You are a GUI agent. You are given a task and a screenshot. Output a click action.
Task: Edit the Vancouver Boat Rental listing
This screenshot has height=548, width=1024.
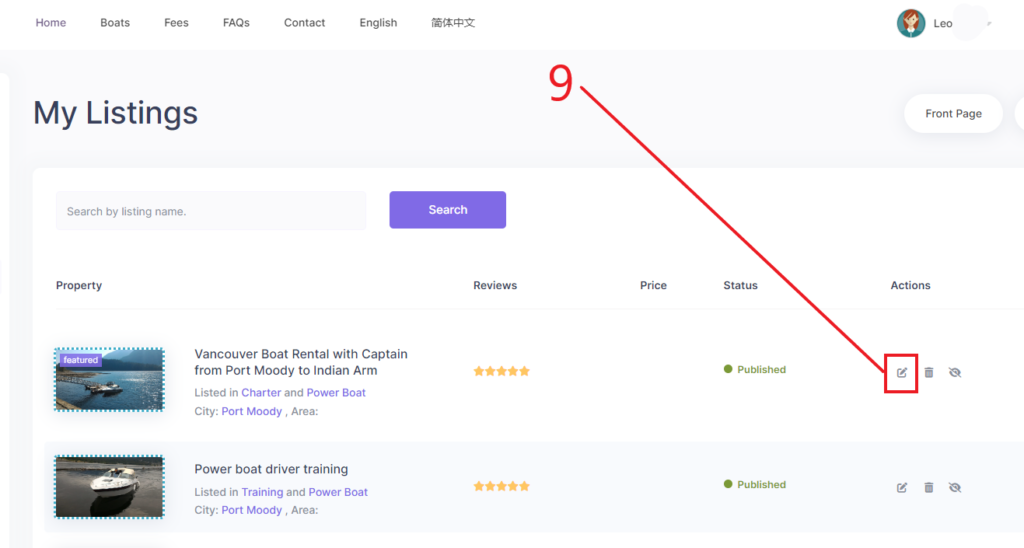tap(901, 372)
